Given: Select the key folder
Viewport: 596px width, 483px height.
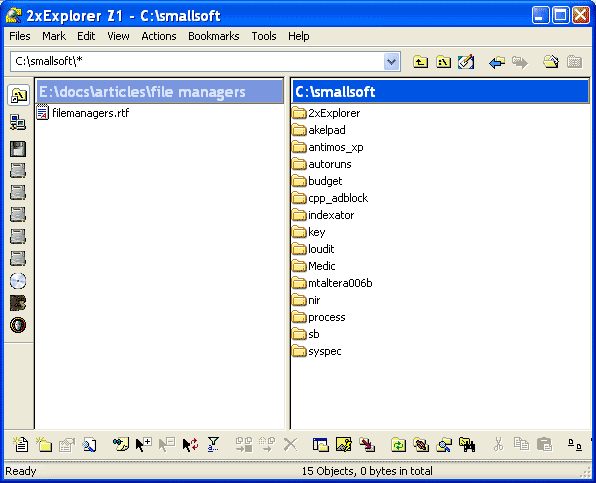Looking at the screenshot, I should [309, 232].
